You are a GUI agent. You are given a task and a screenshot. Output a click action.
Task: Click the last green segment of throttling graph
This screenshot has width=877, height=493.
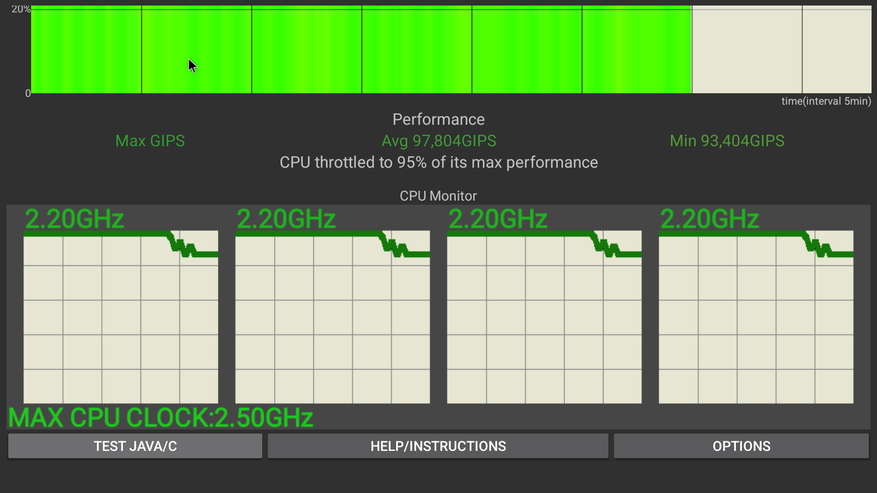click(x=636, y=50)
